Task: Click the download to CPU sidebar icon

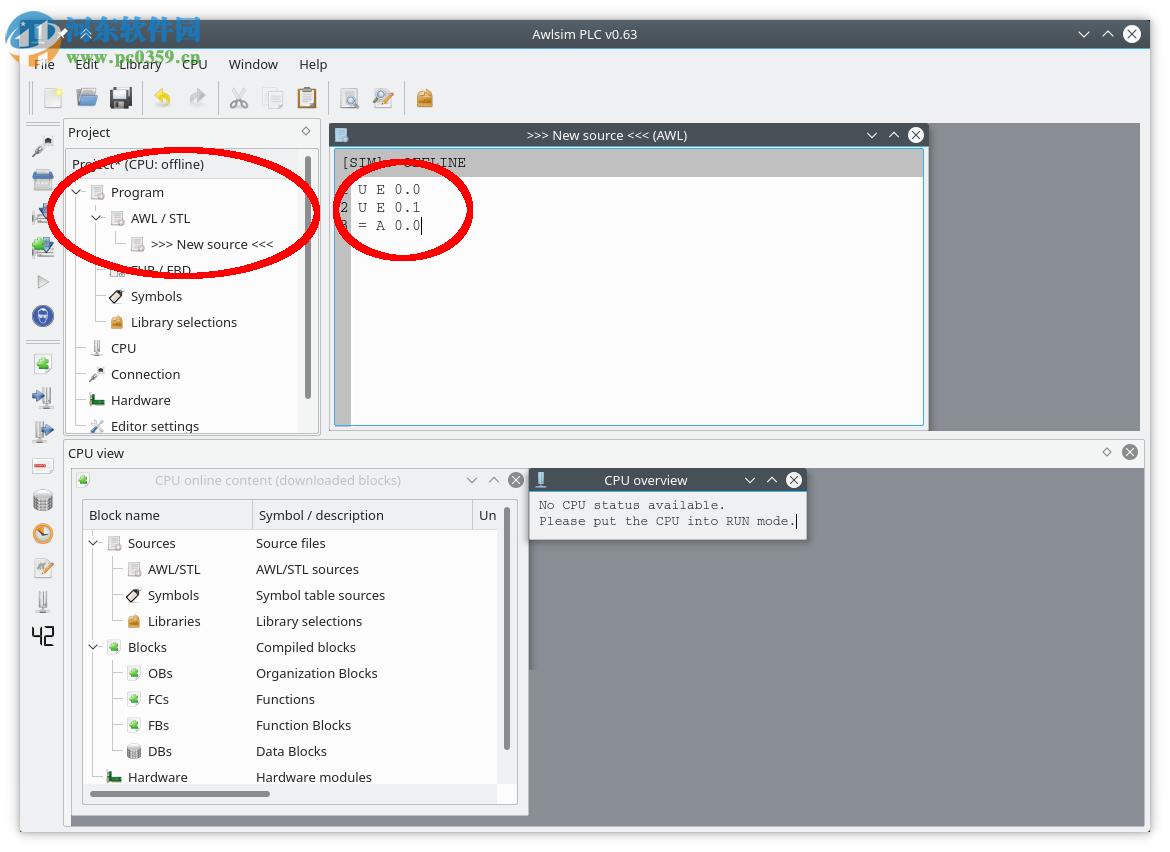Action: pyautogui.click(x=41, y=215)
